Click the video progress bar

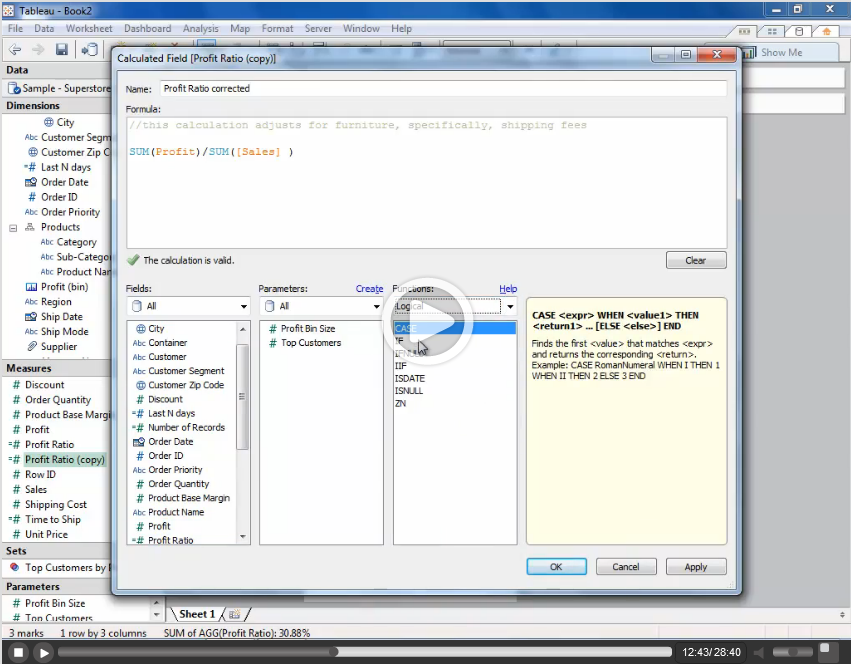coord(360,652)
